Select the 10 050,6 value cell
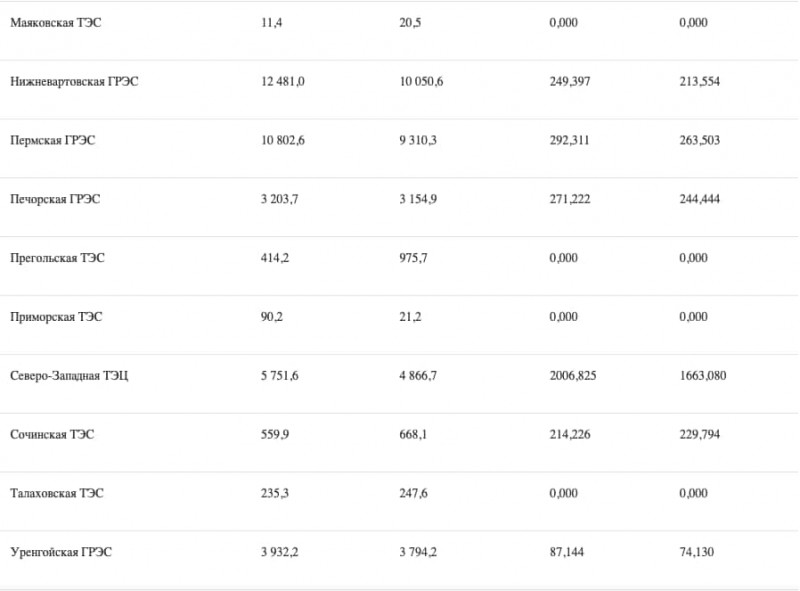800x591 pixels. (x=420, y=82)
